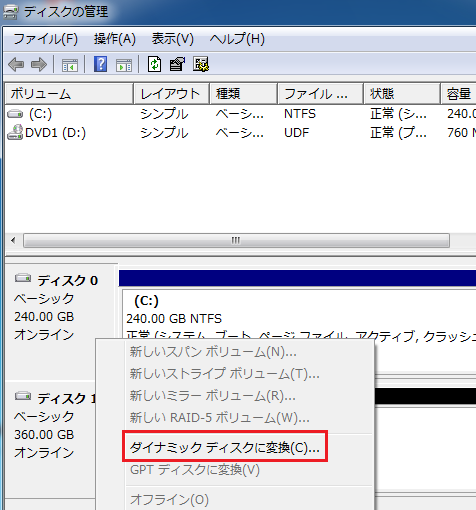Click the DVD1 (D:) disc icon
Viewport: 476px width, 510px height.
pyautogui.click(x=15, y=132)
